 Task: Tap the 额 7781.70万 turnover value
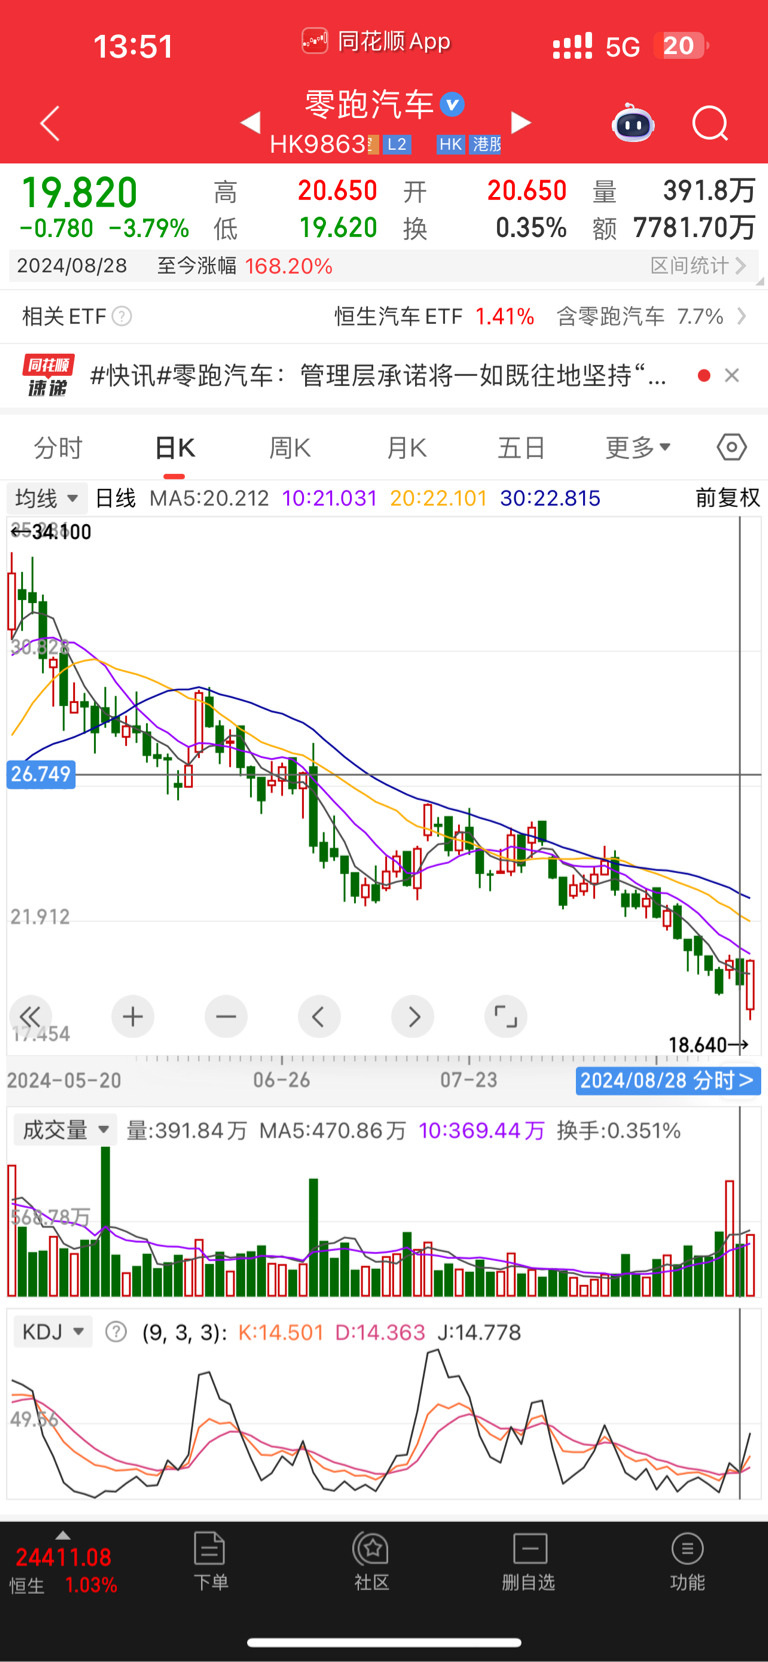click(x=674, y=228)
